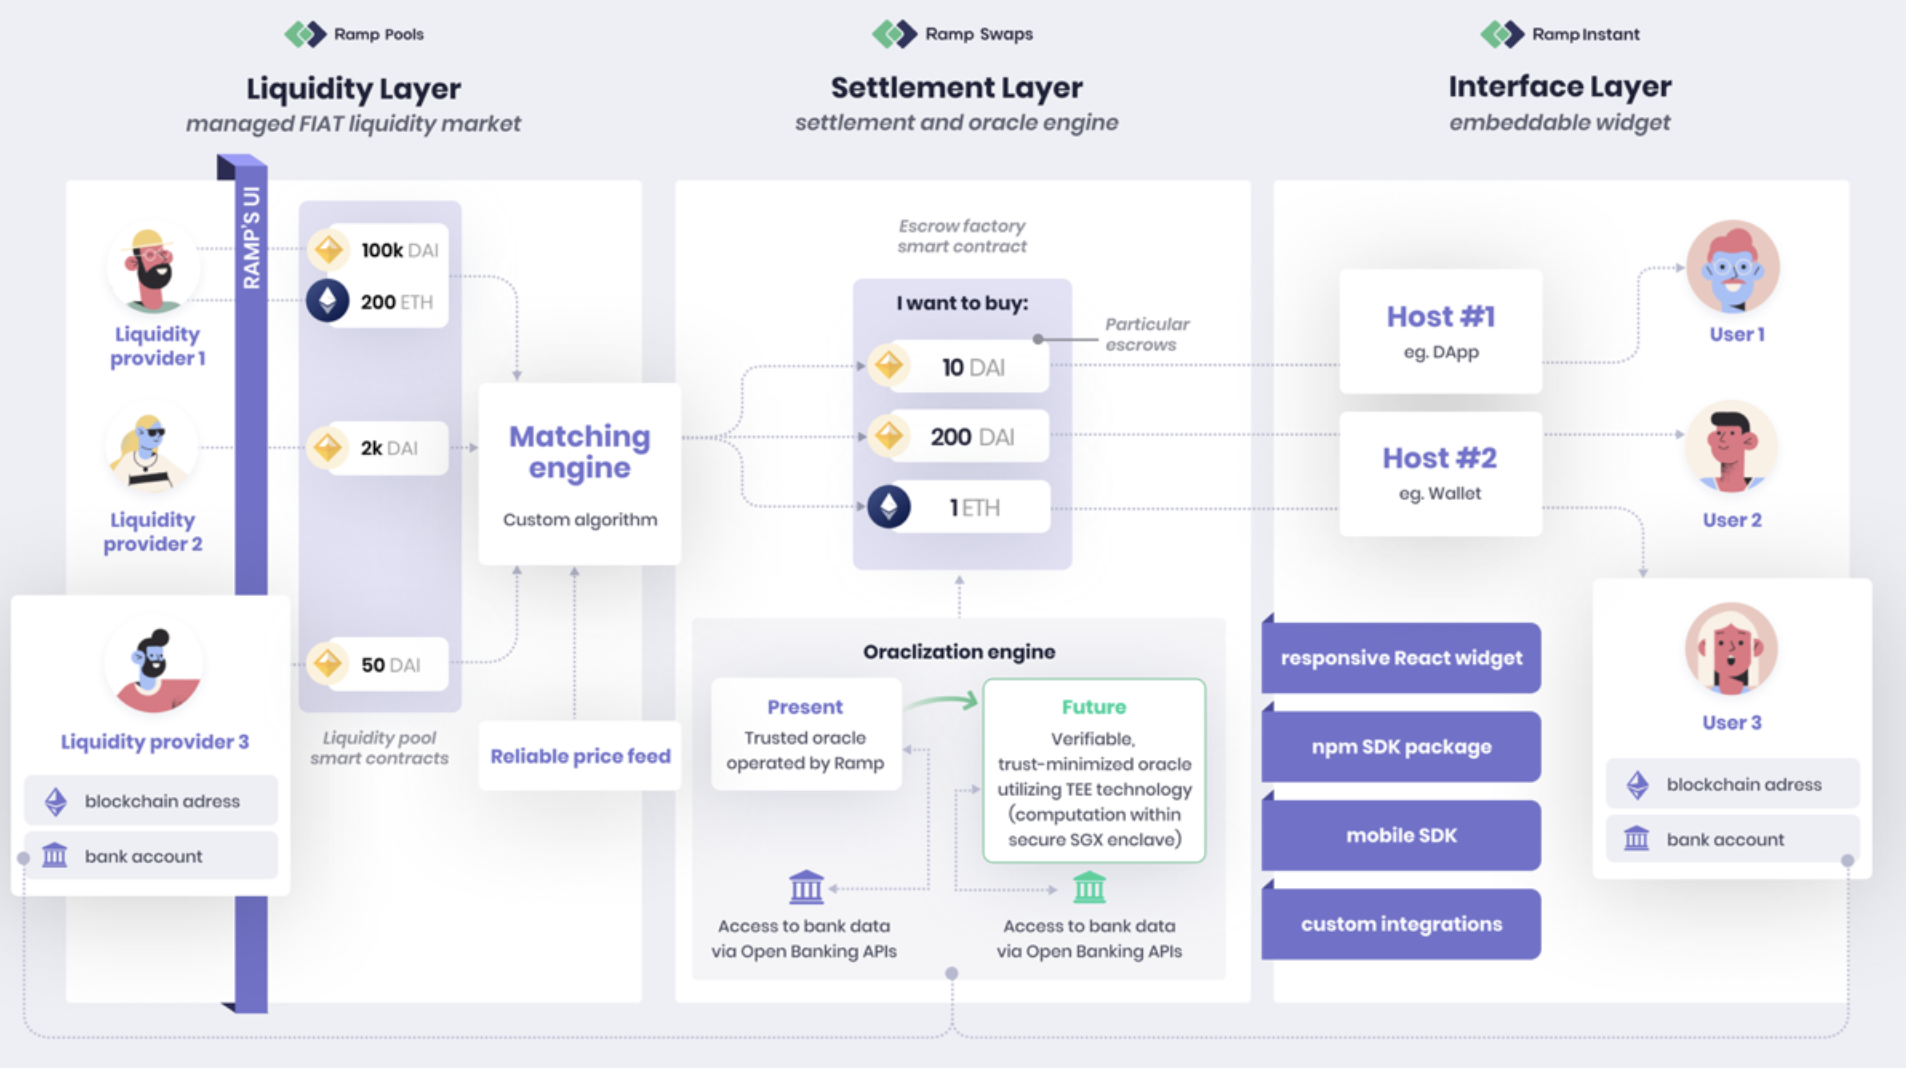The height and width of the screenshot is (1068, 1906).
Task: Click the Ramp Pools logo icon
Action: coord(305,35)
